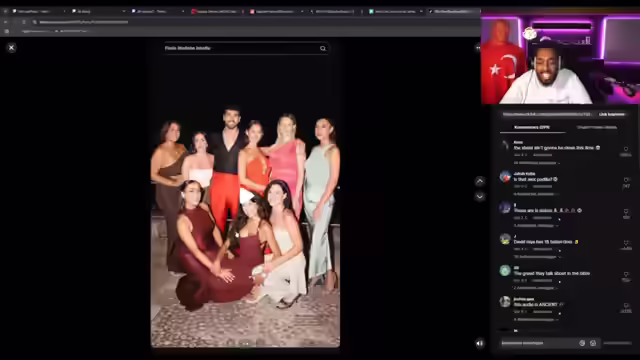This screenshot has width=640, height=360.
Task: Click the @ mention icon in comment box
Action: (x=582, y=343)
